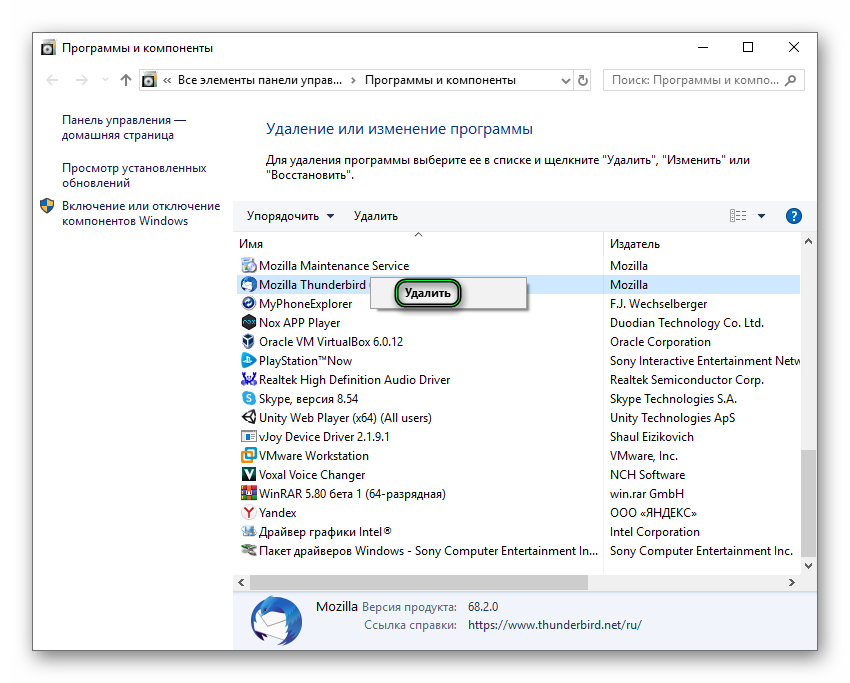Click publisher NCH Software

point(647,475)
